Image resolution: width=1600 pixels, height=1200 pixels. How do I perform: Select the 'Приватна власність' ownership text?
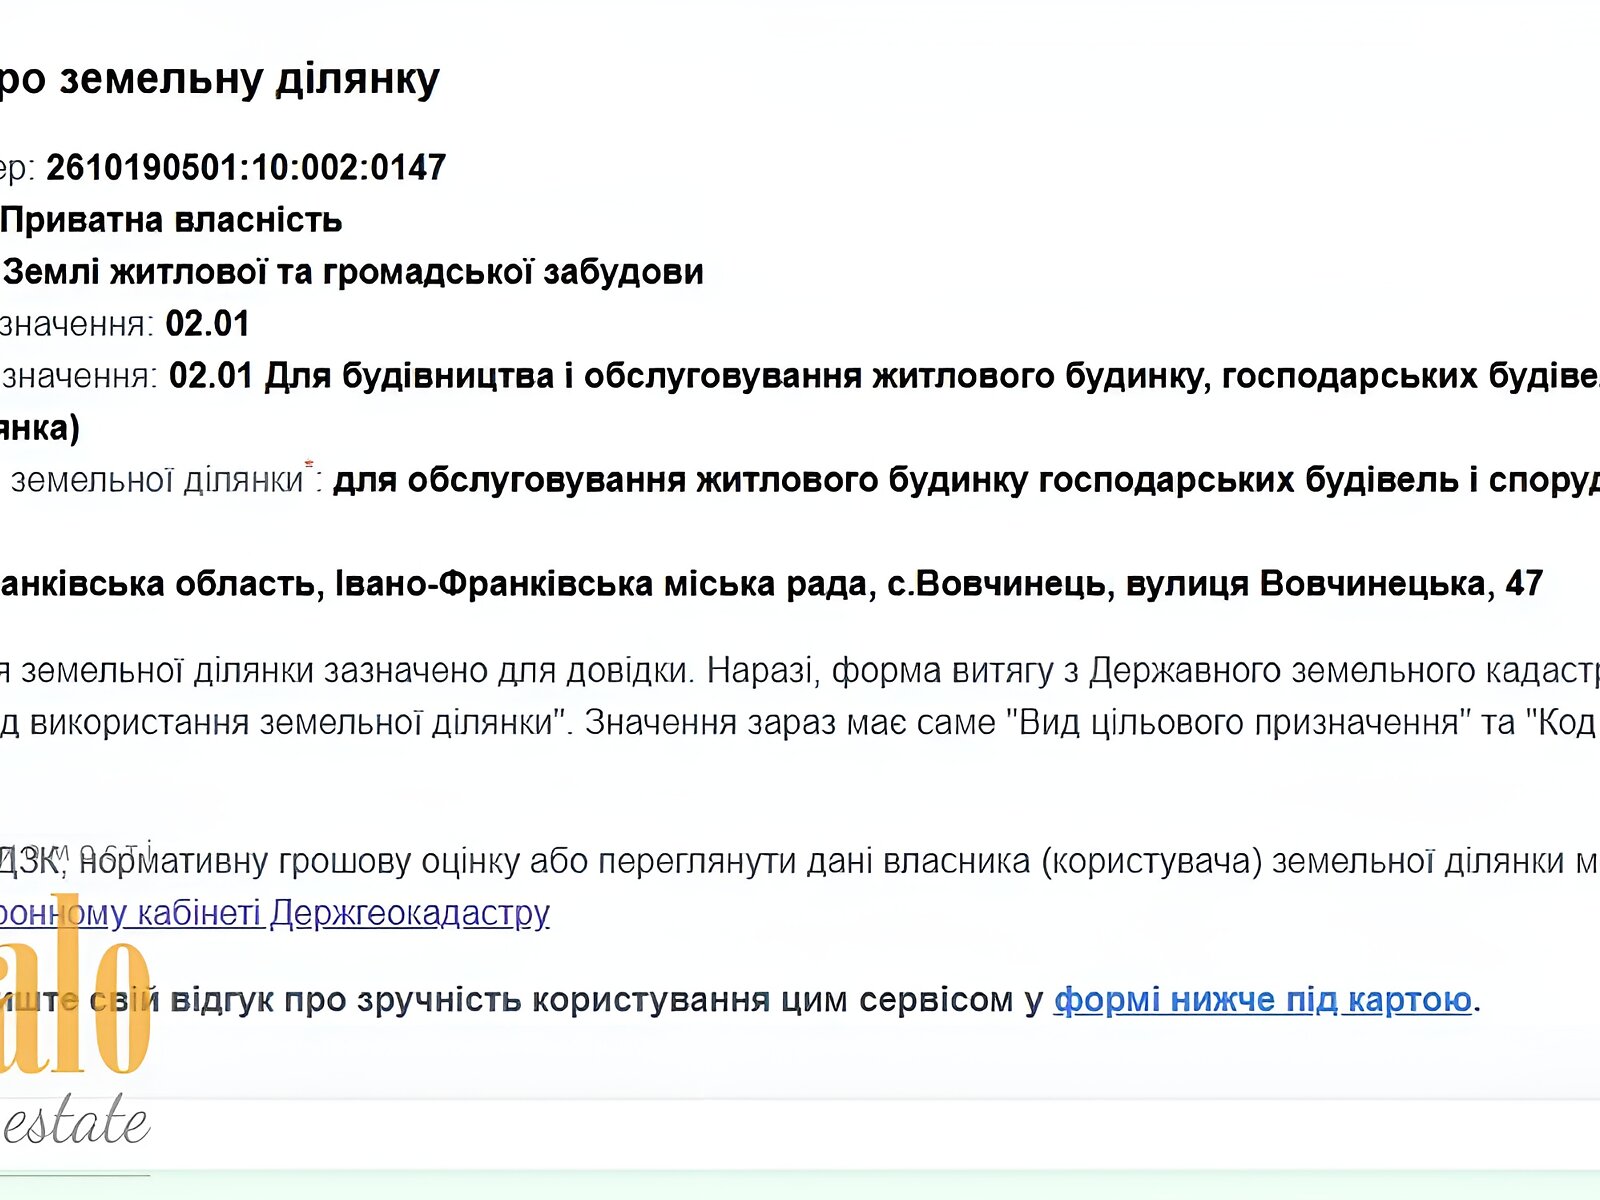click(x=172, y=220)
